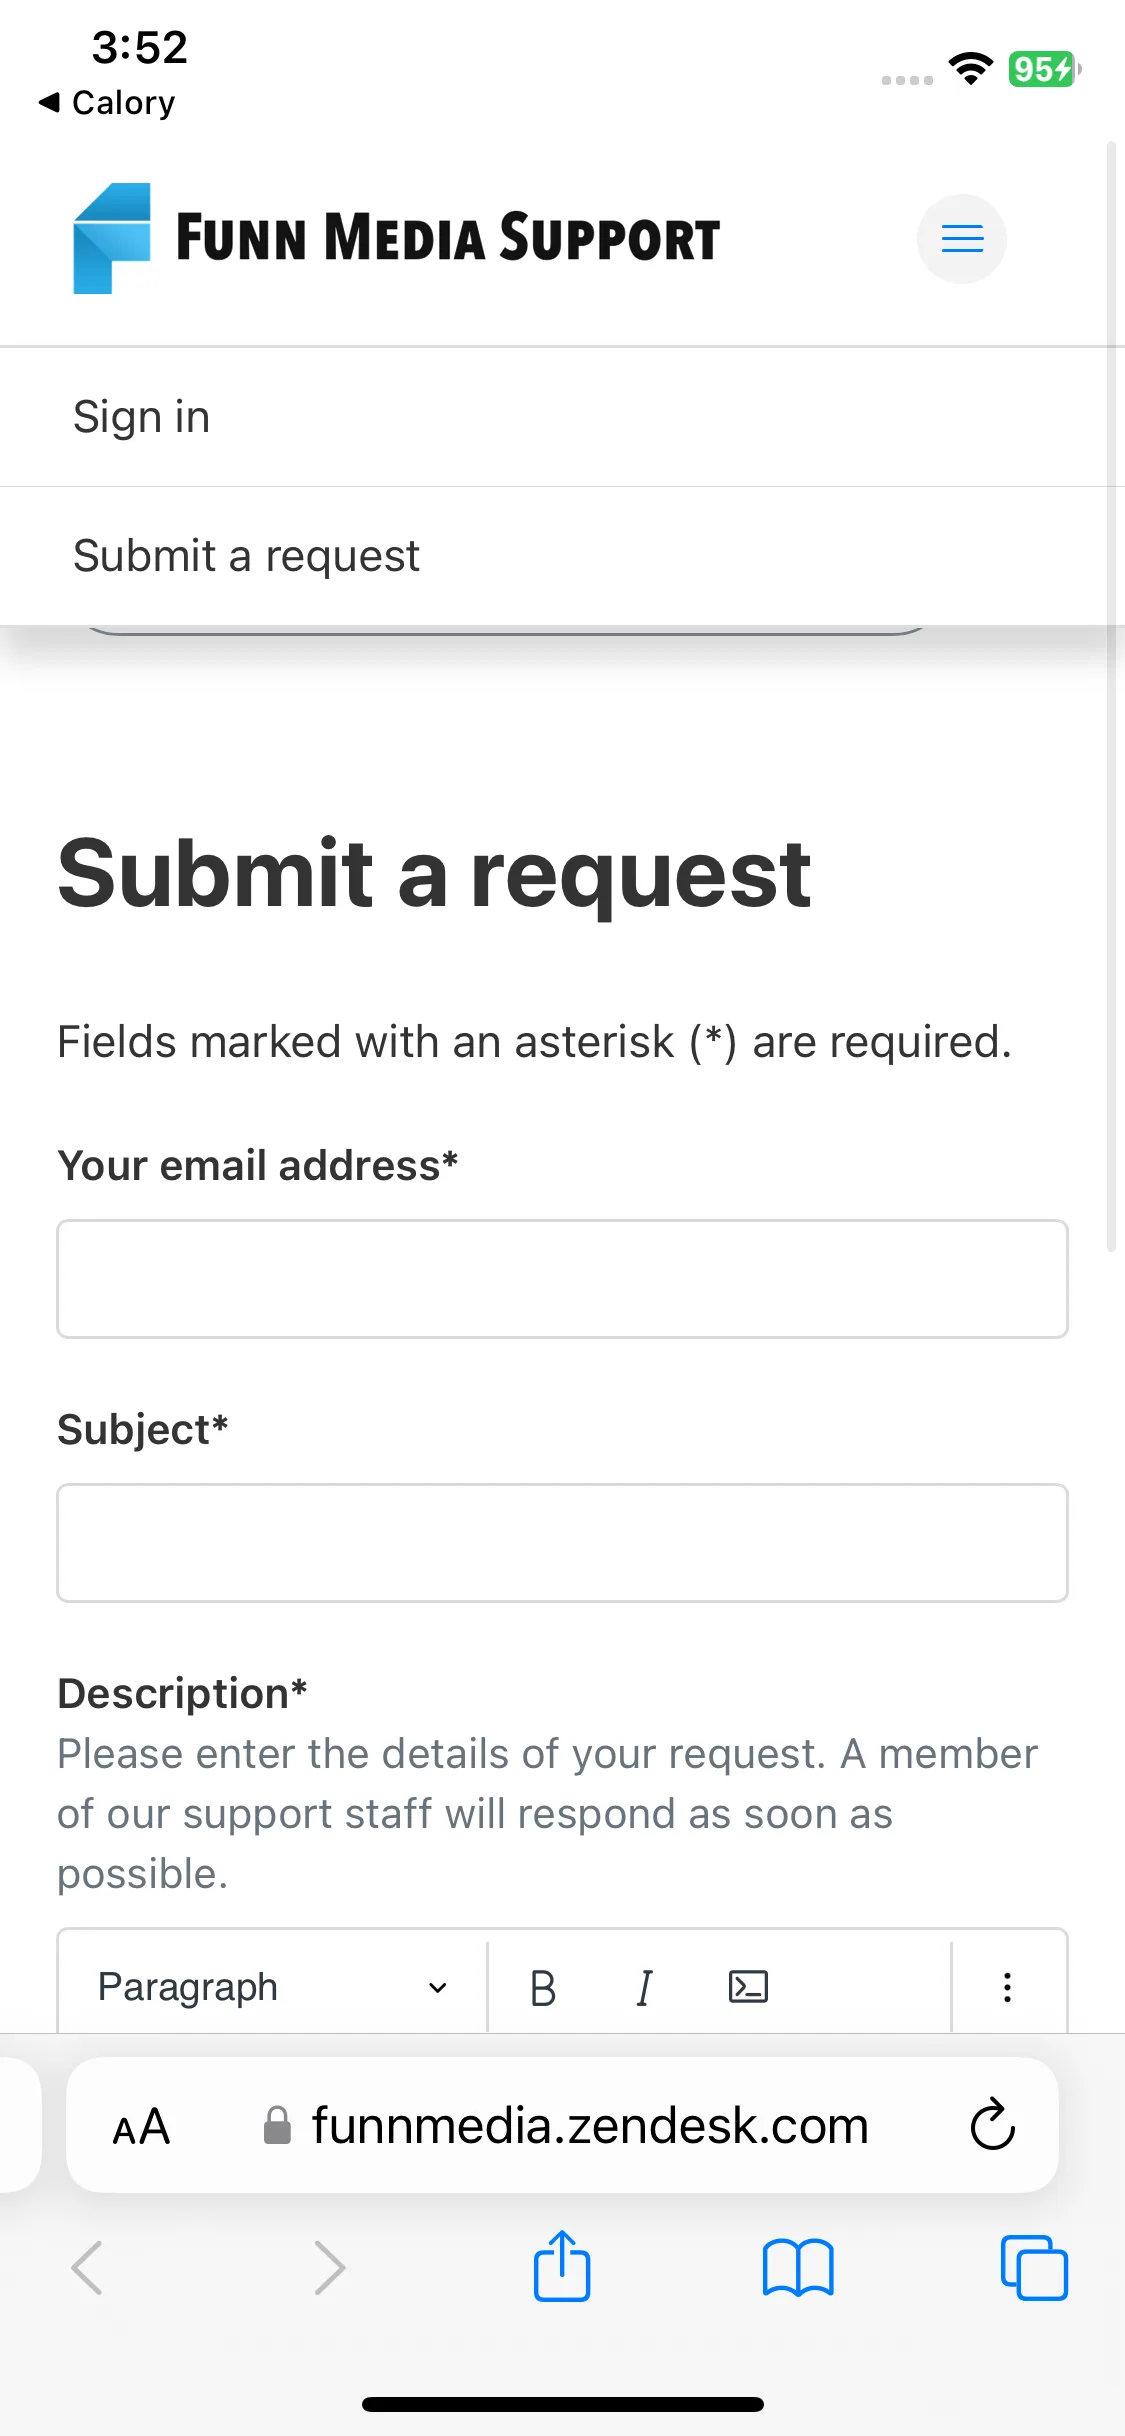Toggle italic formatting in description editor
Screen dimensions: 1125x2436
[x=645, y=1988]
